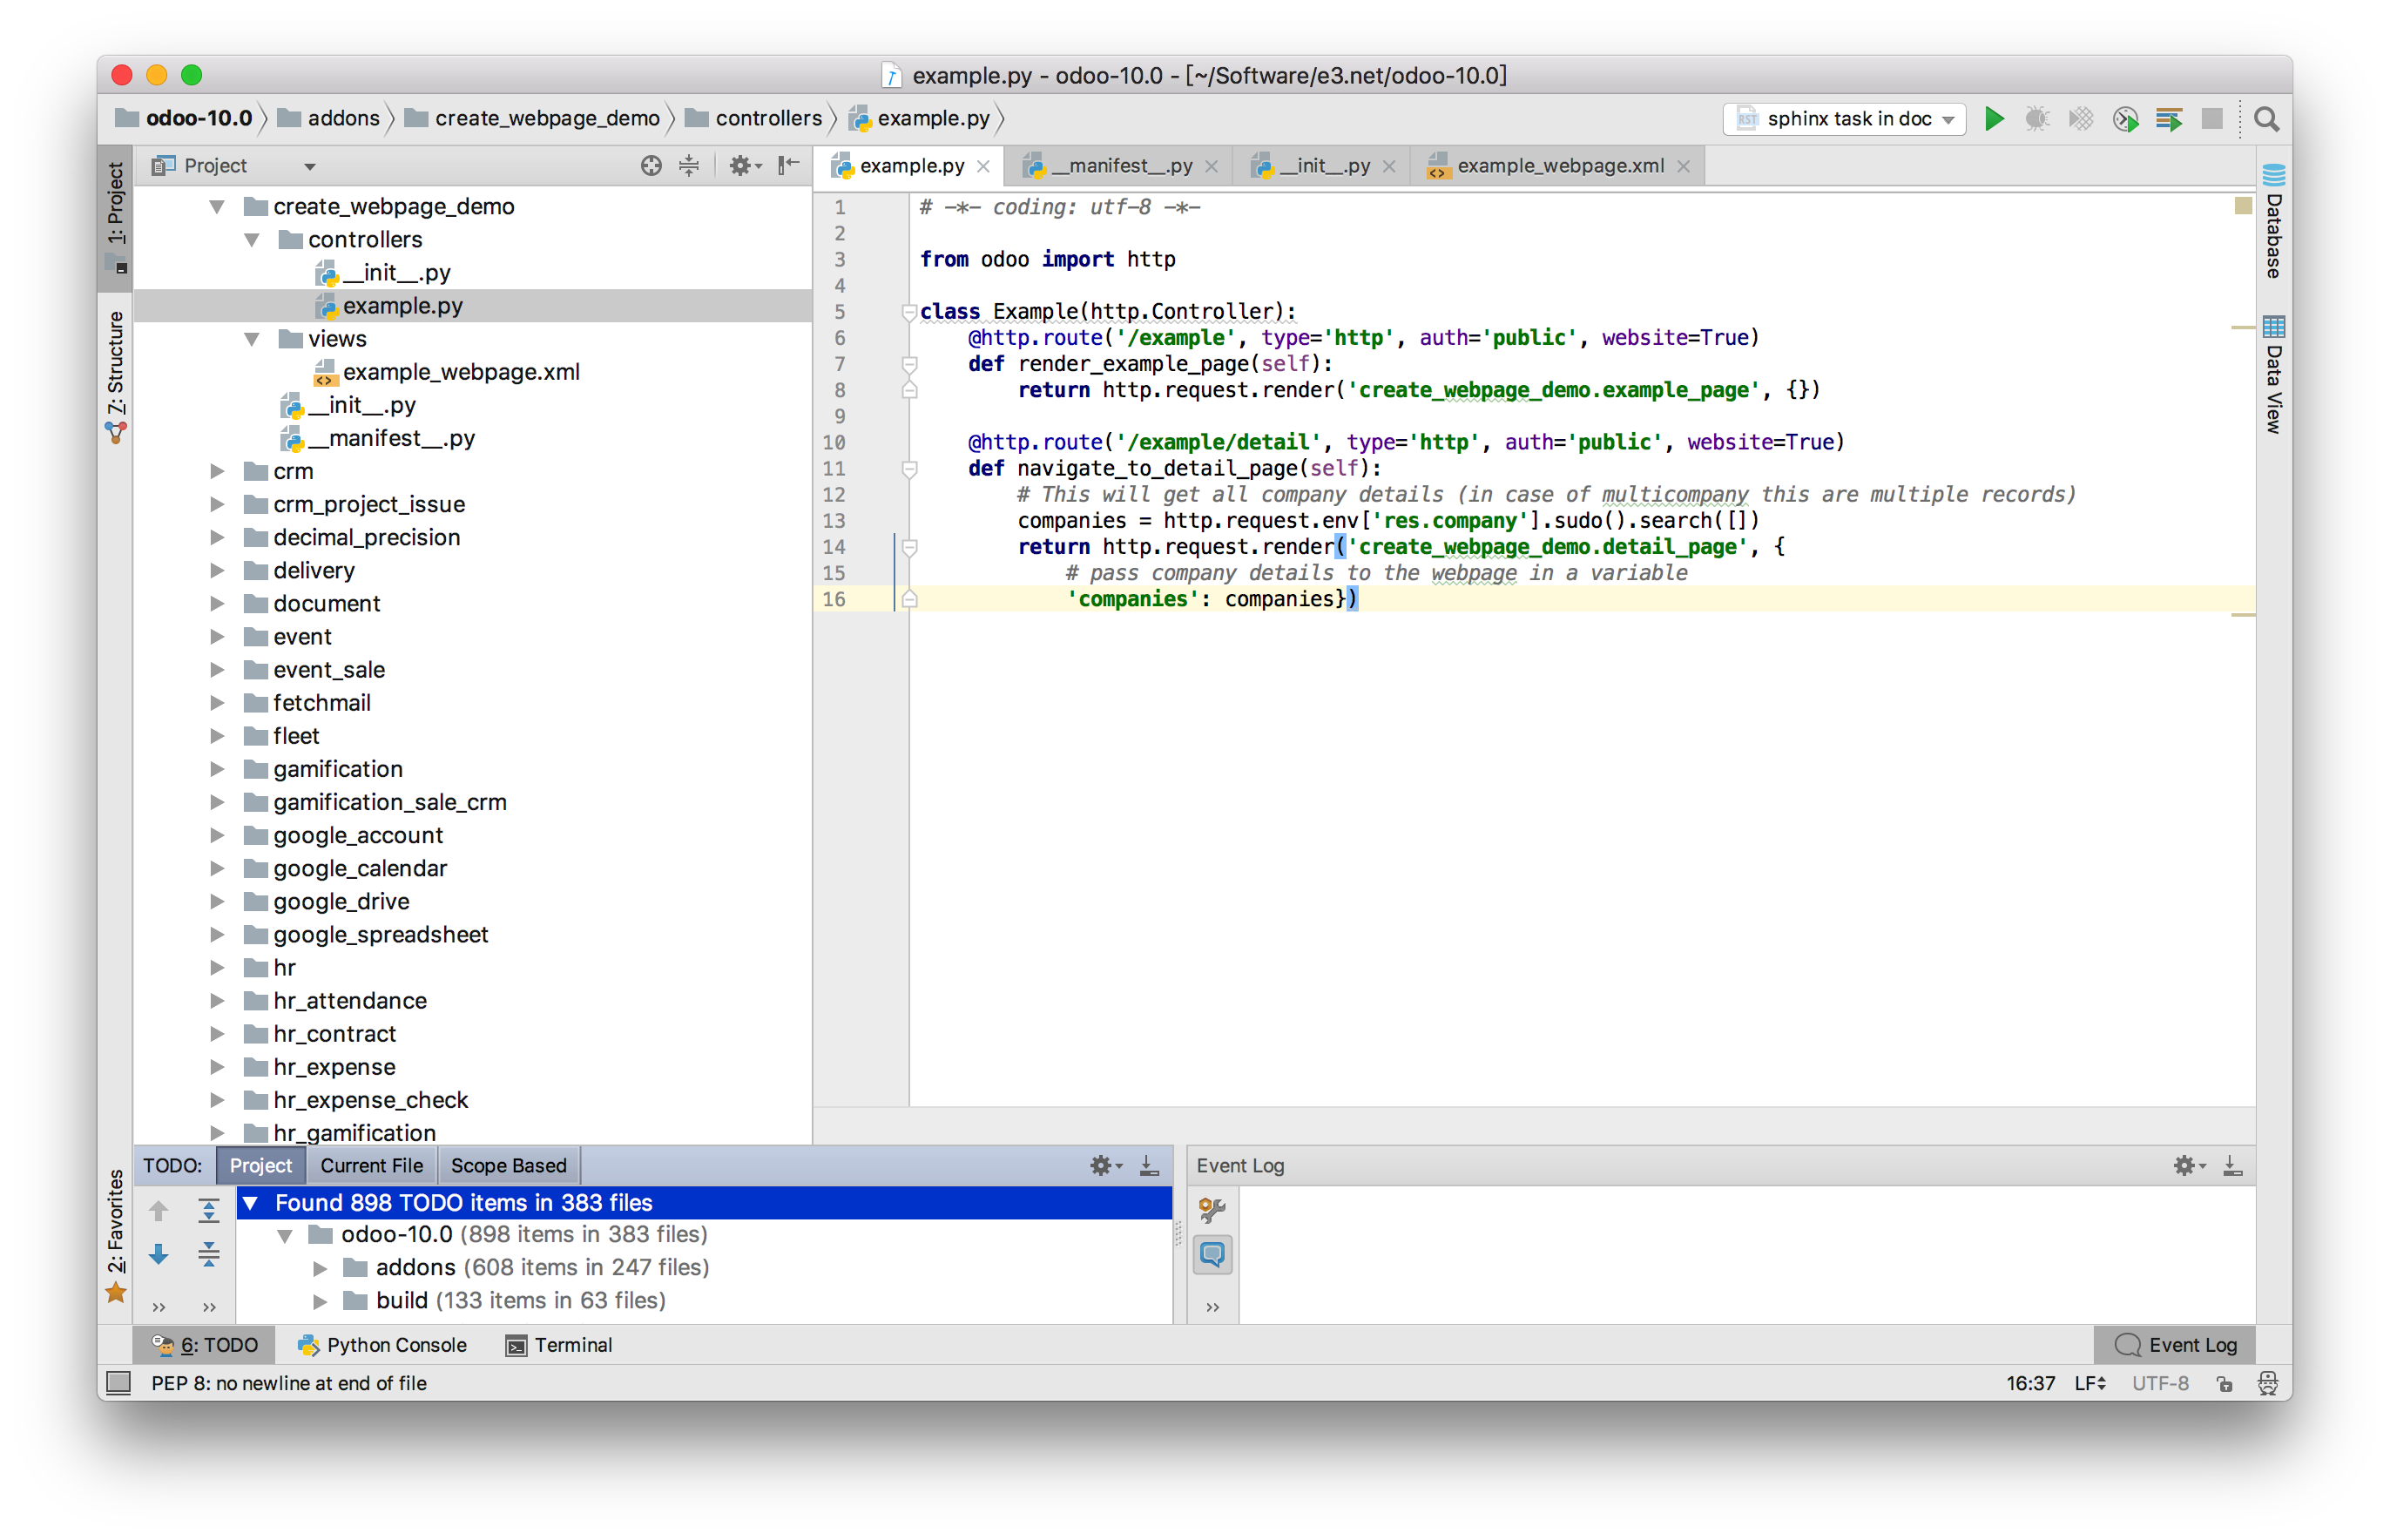Viewport: 2390px width, 1540px height.
Task: Click Scroll from Source target icon
Action: point(651,166)
